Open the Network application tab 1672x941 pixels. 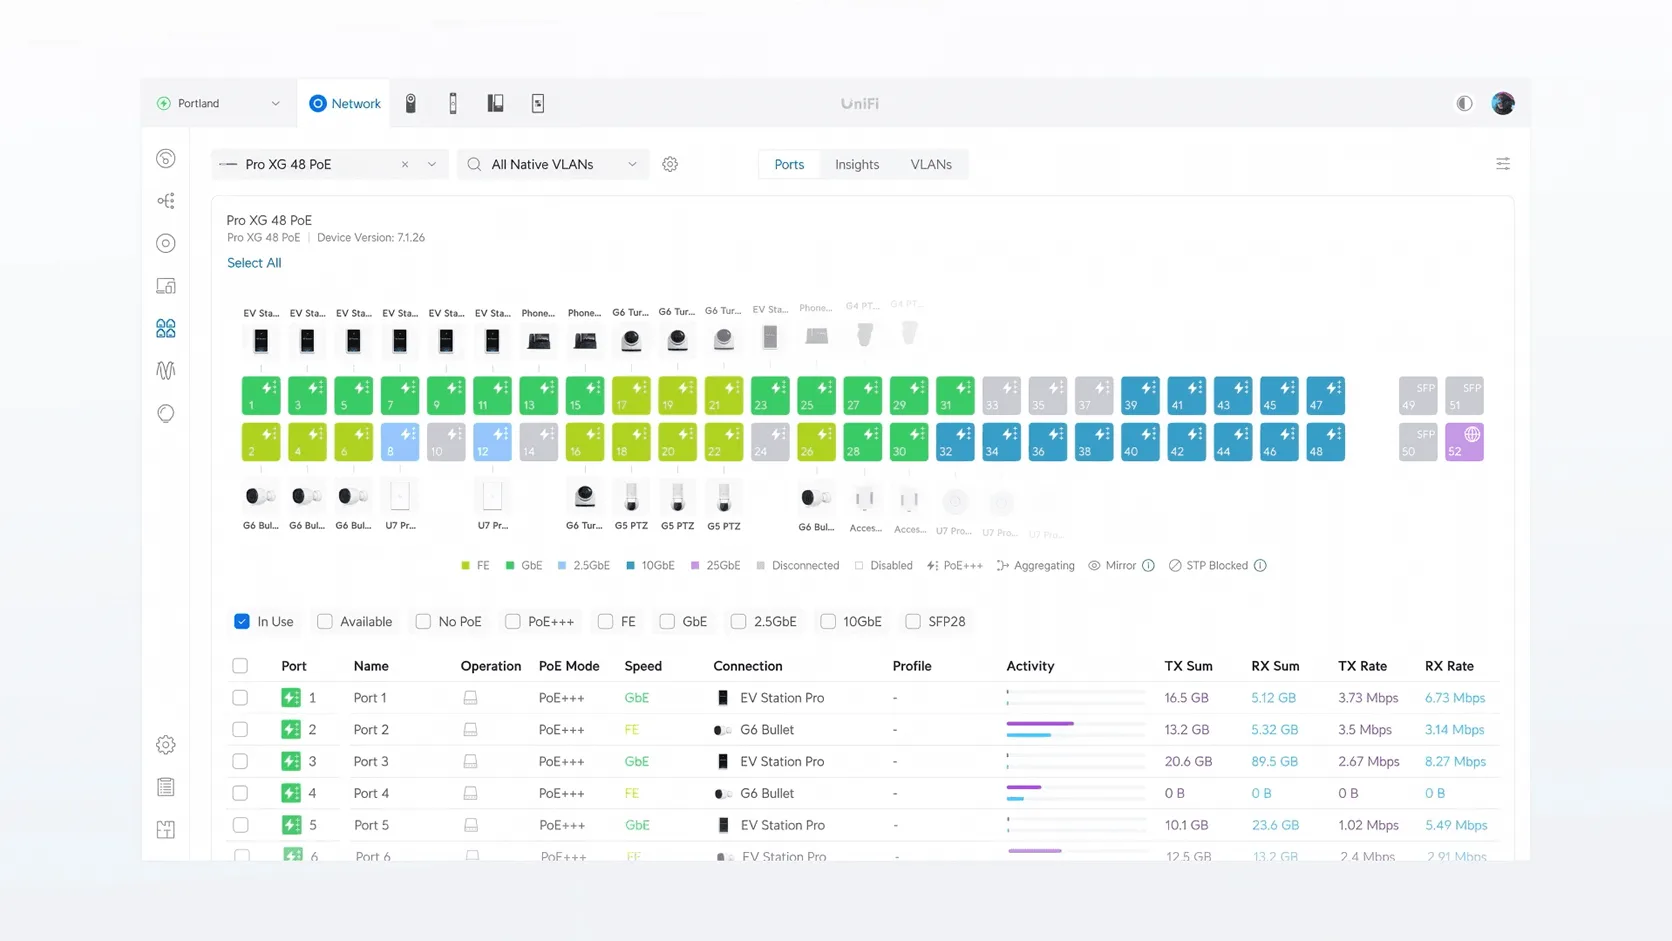point(345,103)
